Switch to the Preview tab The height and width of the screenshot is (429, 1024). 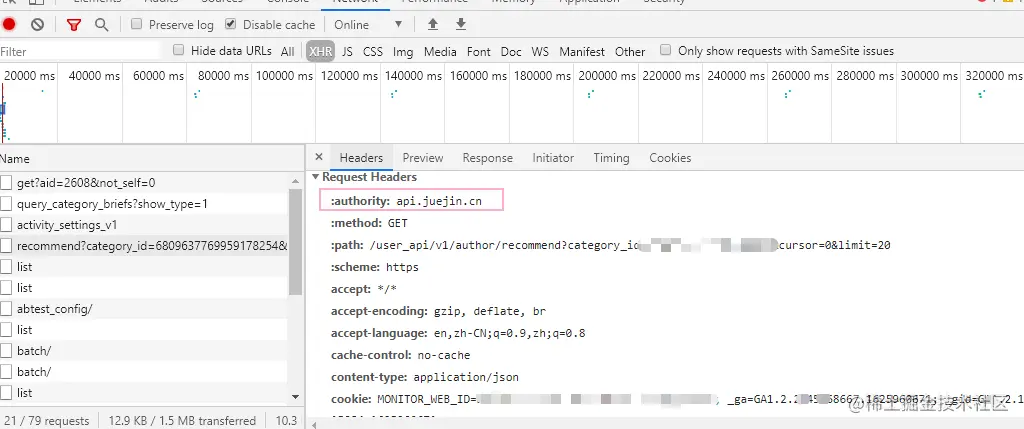coord(423,158)
